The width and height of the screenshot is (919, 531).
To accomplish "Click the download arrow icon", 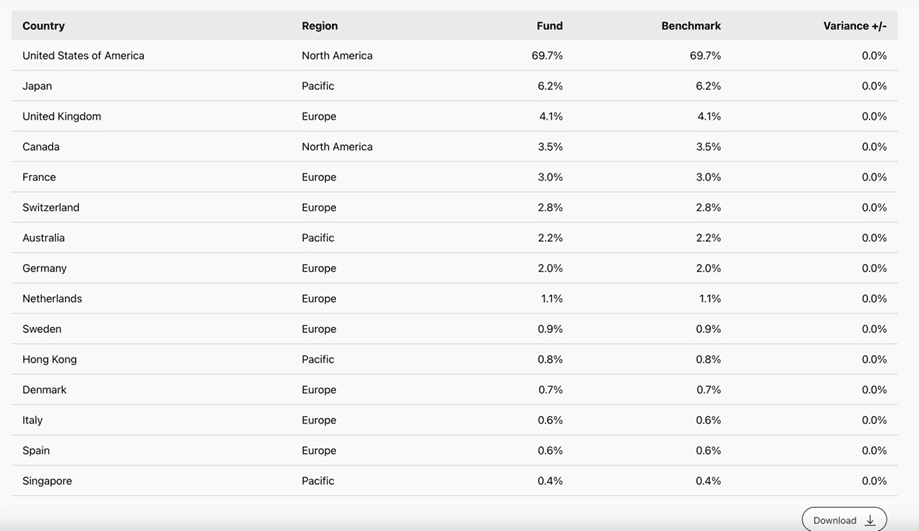I will [870, 520].
